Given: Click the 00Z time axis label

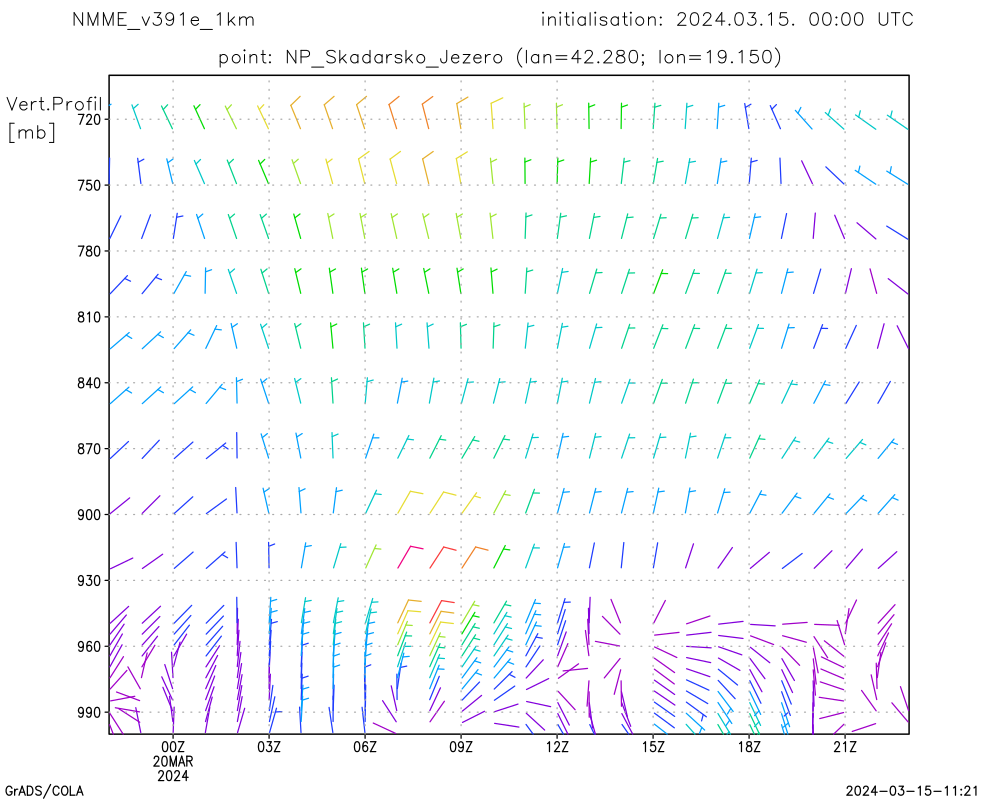Looking at the screenshot, I should pos(173,747).
